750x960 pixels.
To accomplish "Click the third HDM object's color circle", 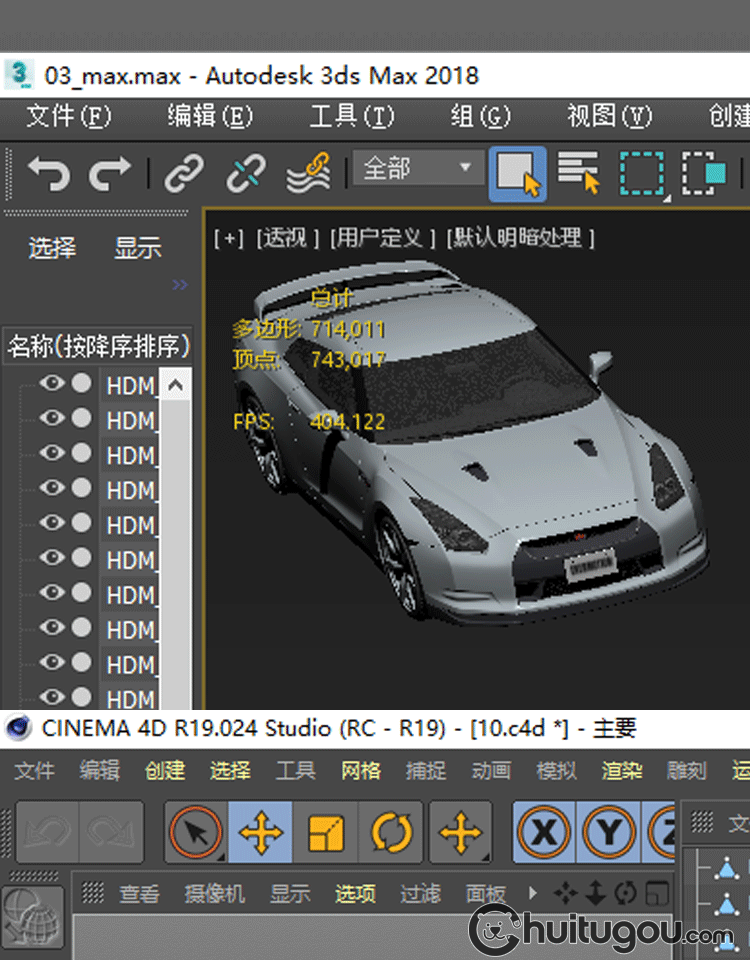I will click(81, 453).
